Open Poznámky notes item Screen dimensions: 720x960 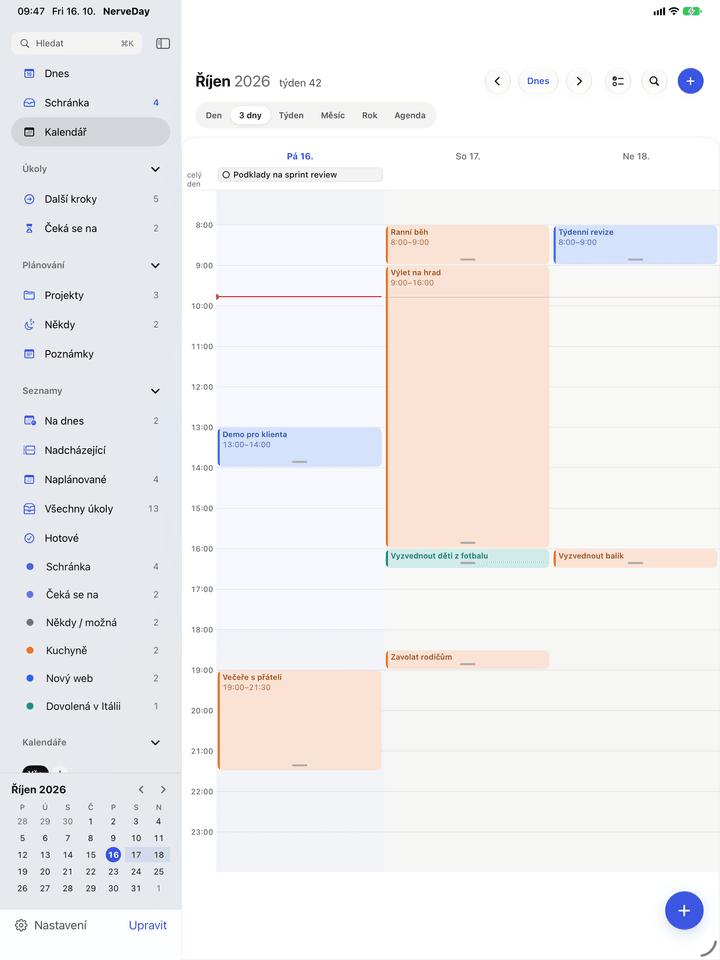pos(91,354)
